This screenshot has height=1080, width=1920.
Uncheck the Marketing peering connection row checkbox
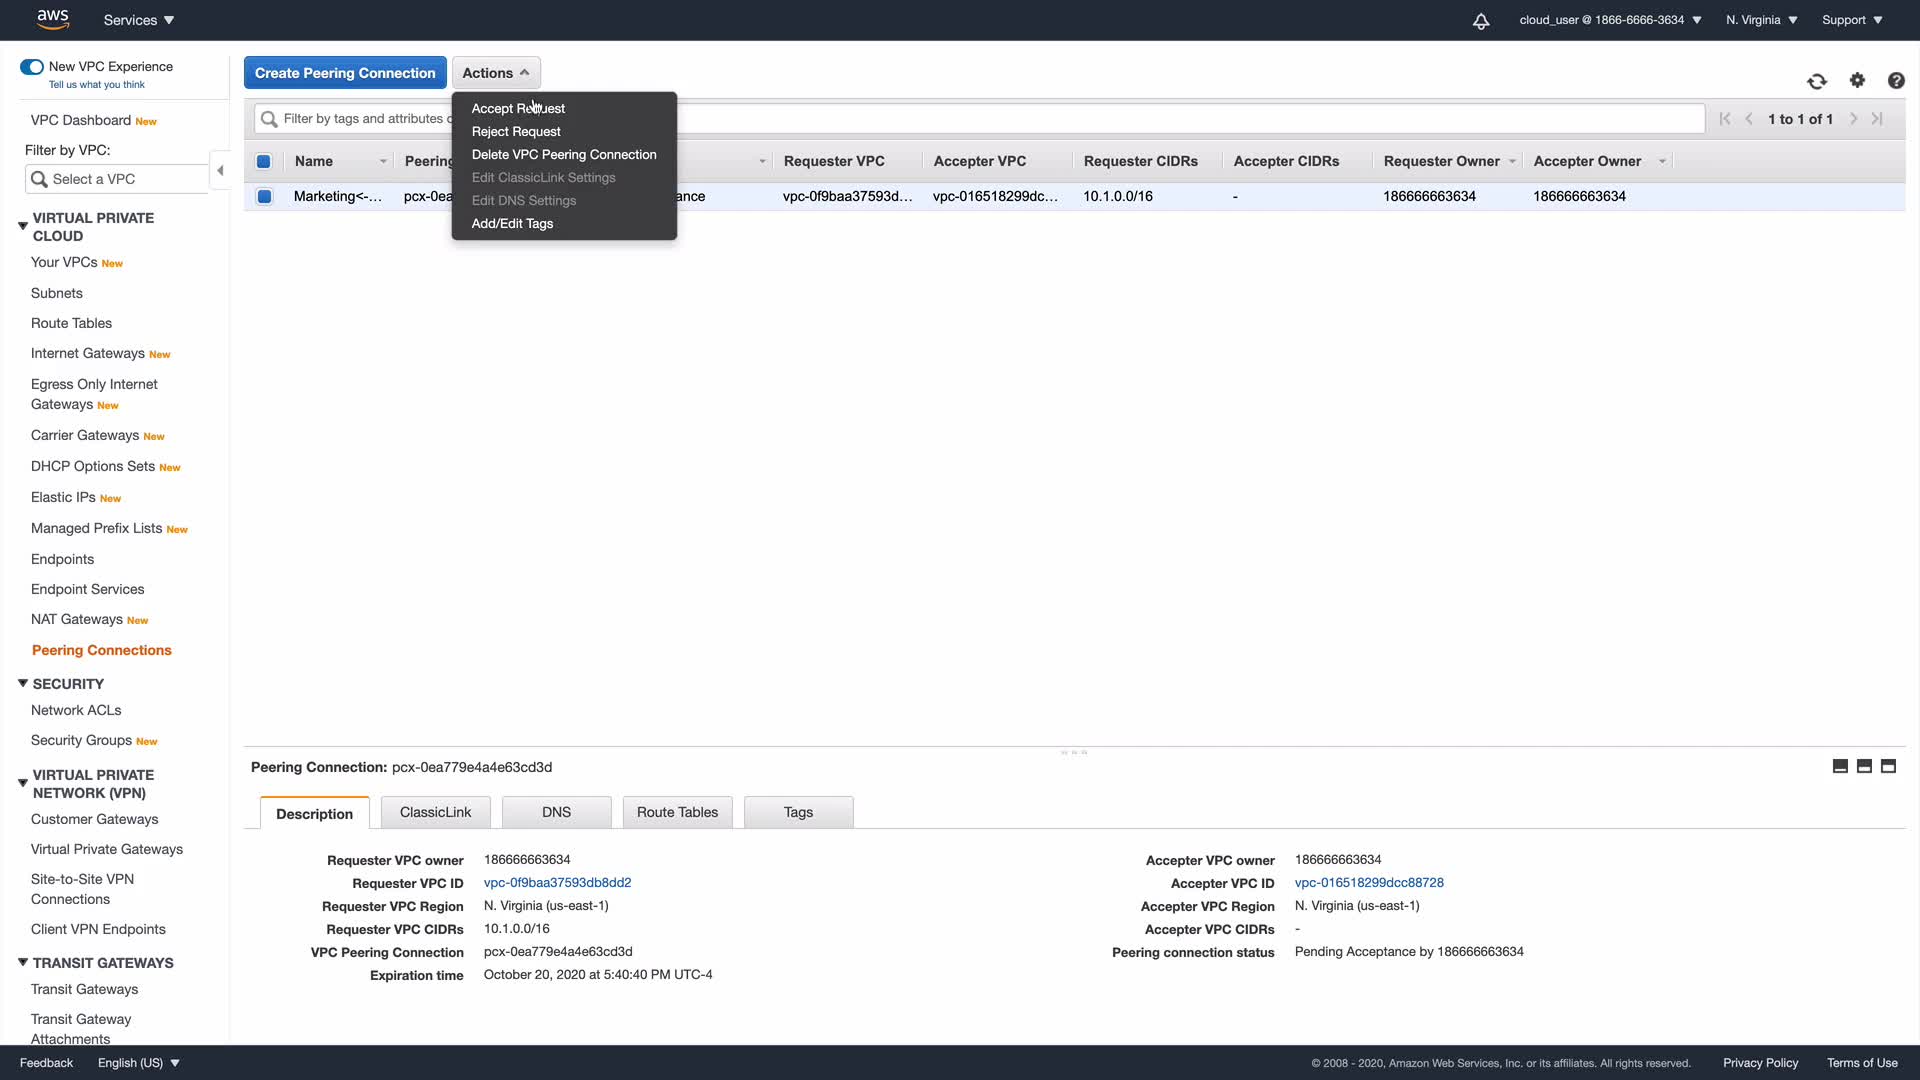tap(264, 197)
